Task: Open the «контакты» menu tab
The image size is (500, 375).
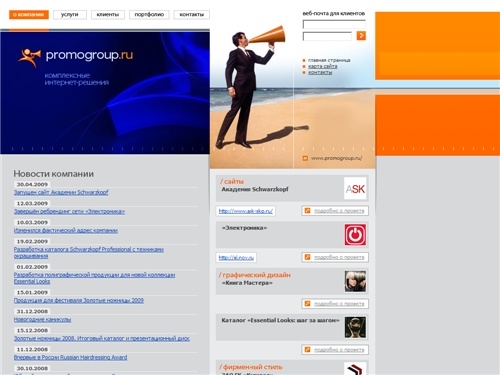Action: pyautogui.click(x=192, y=15)
